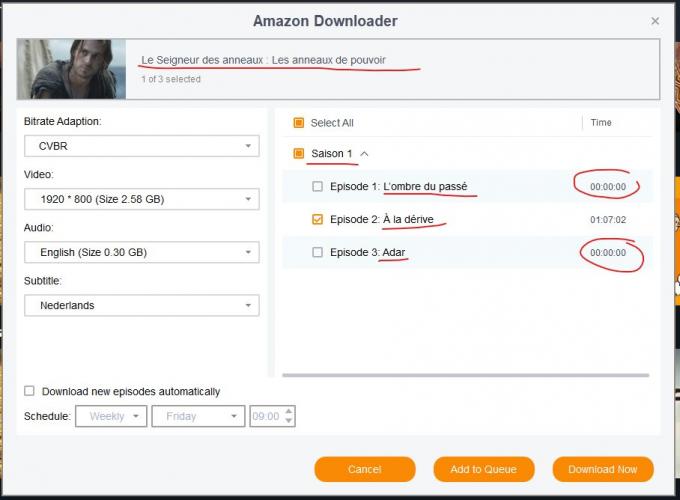Image resolution: width=680 pixels, height=500 pixels.
Task: Click the Episode 3 time 00:00:00
Action: coord(608,253)
